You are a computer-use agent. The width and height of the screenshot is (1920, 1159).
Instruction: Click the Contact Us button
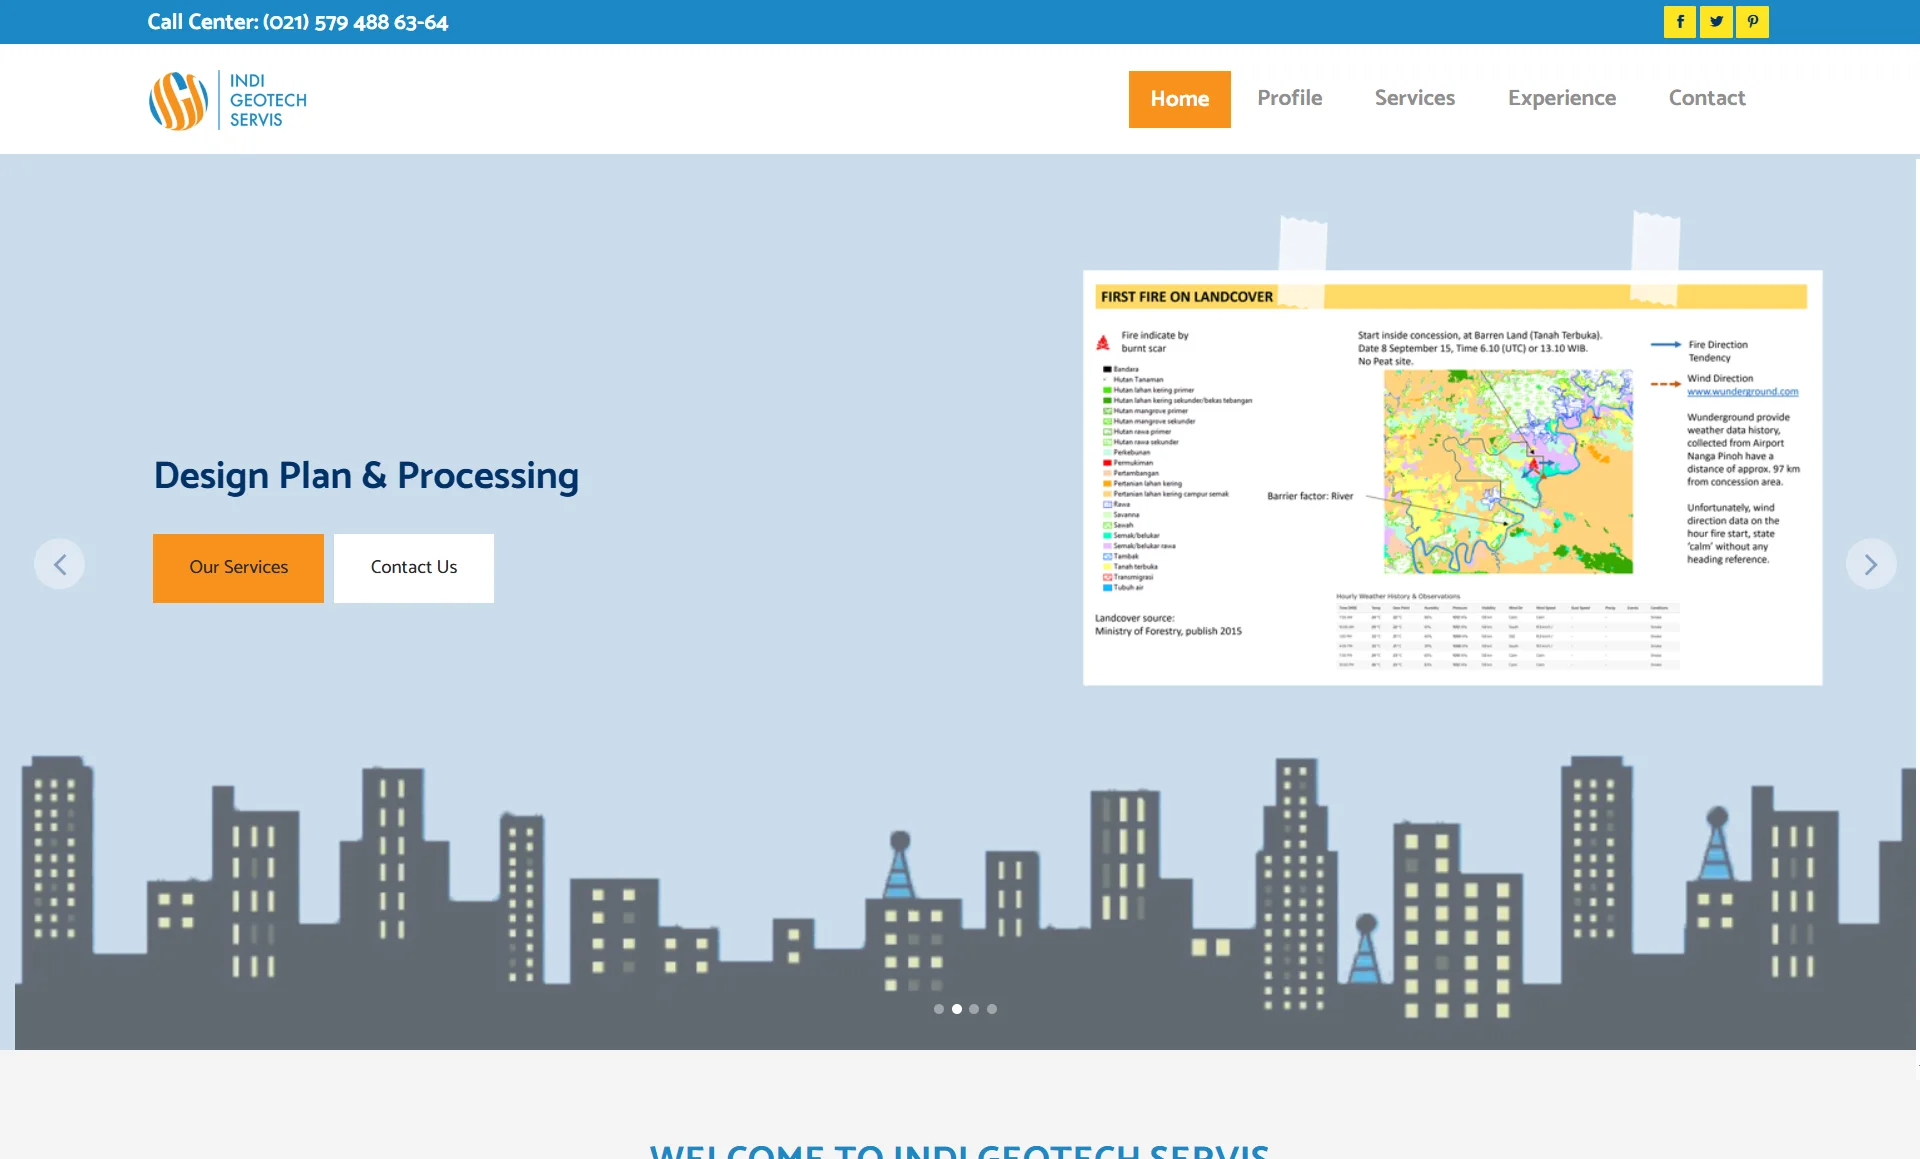tap(414, 568)
